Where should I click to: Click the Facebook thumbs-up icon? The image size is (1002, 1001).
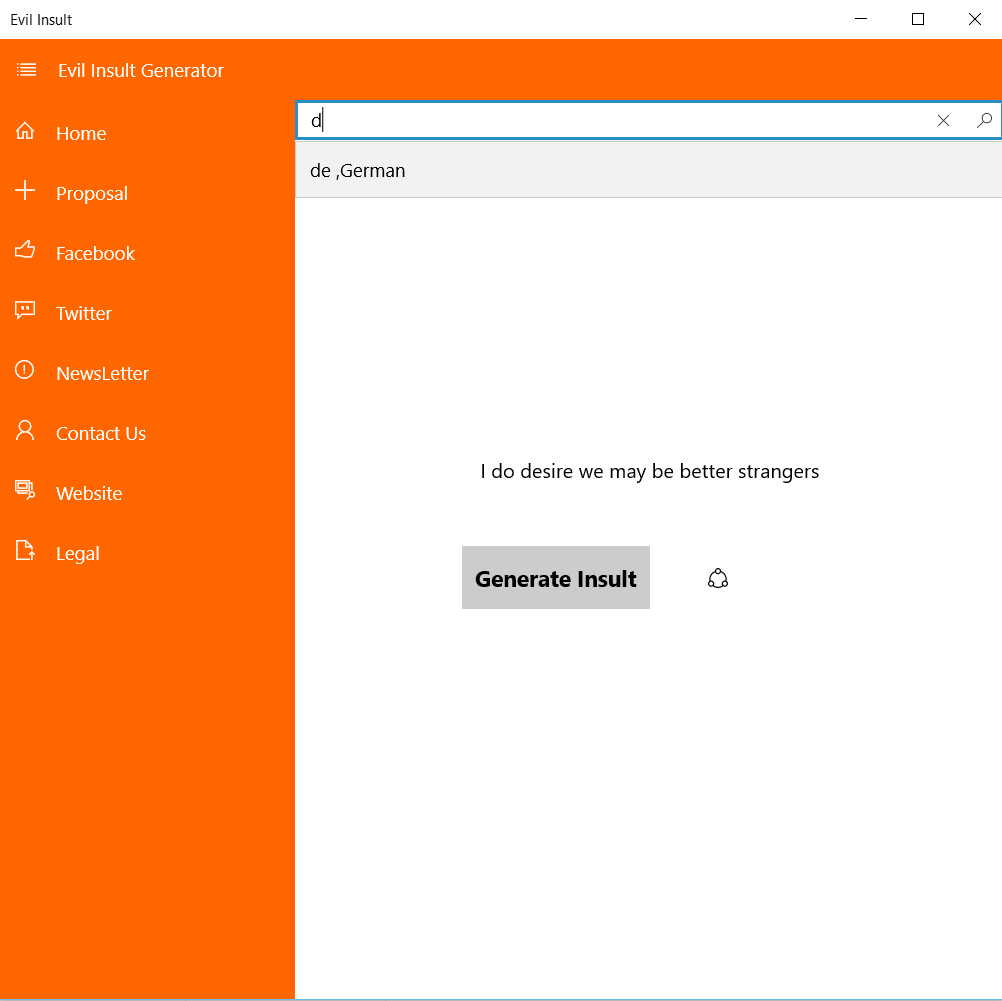point(25,250)
